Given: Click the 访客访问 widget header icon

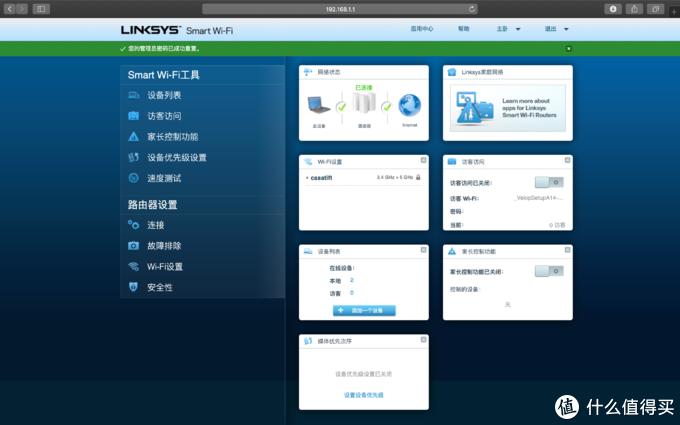Looking at the screenshot, I should (x=452, y=162).
